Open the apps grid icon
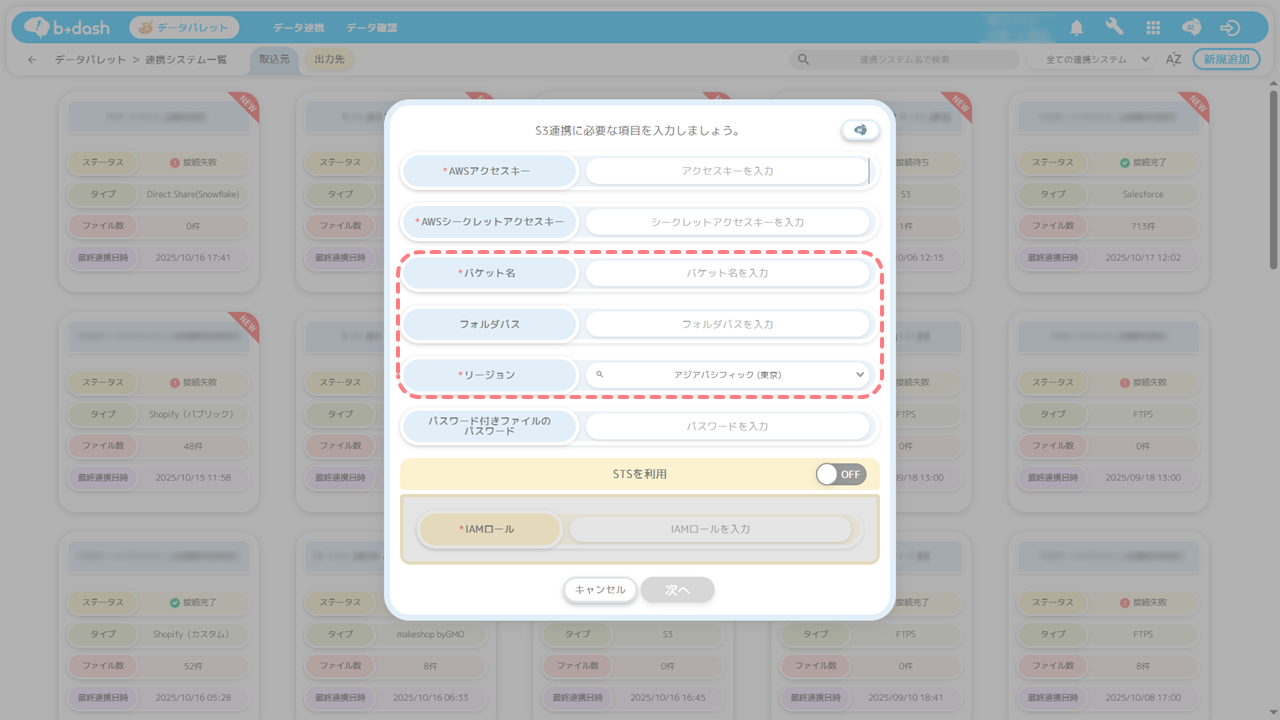 (x=1153, y=28)
